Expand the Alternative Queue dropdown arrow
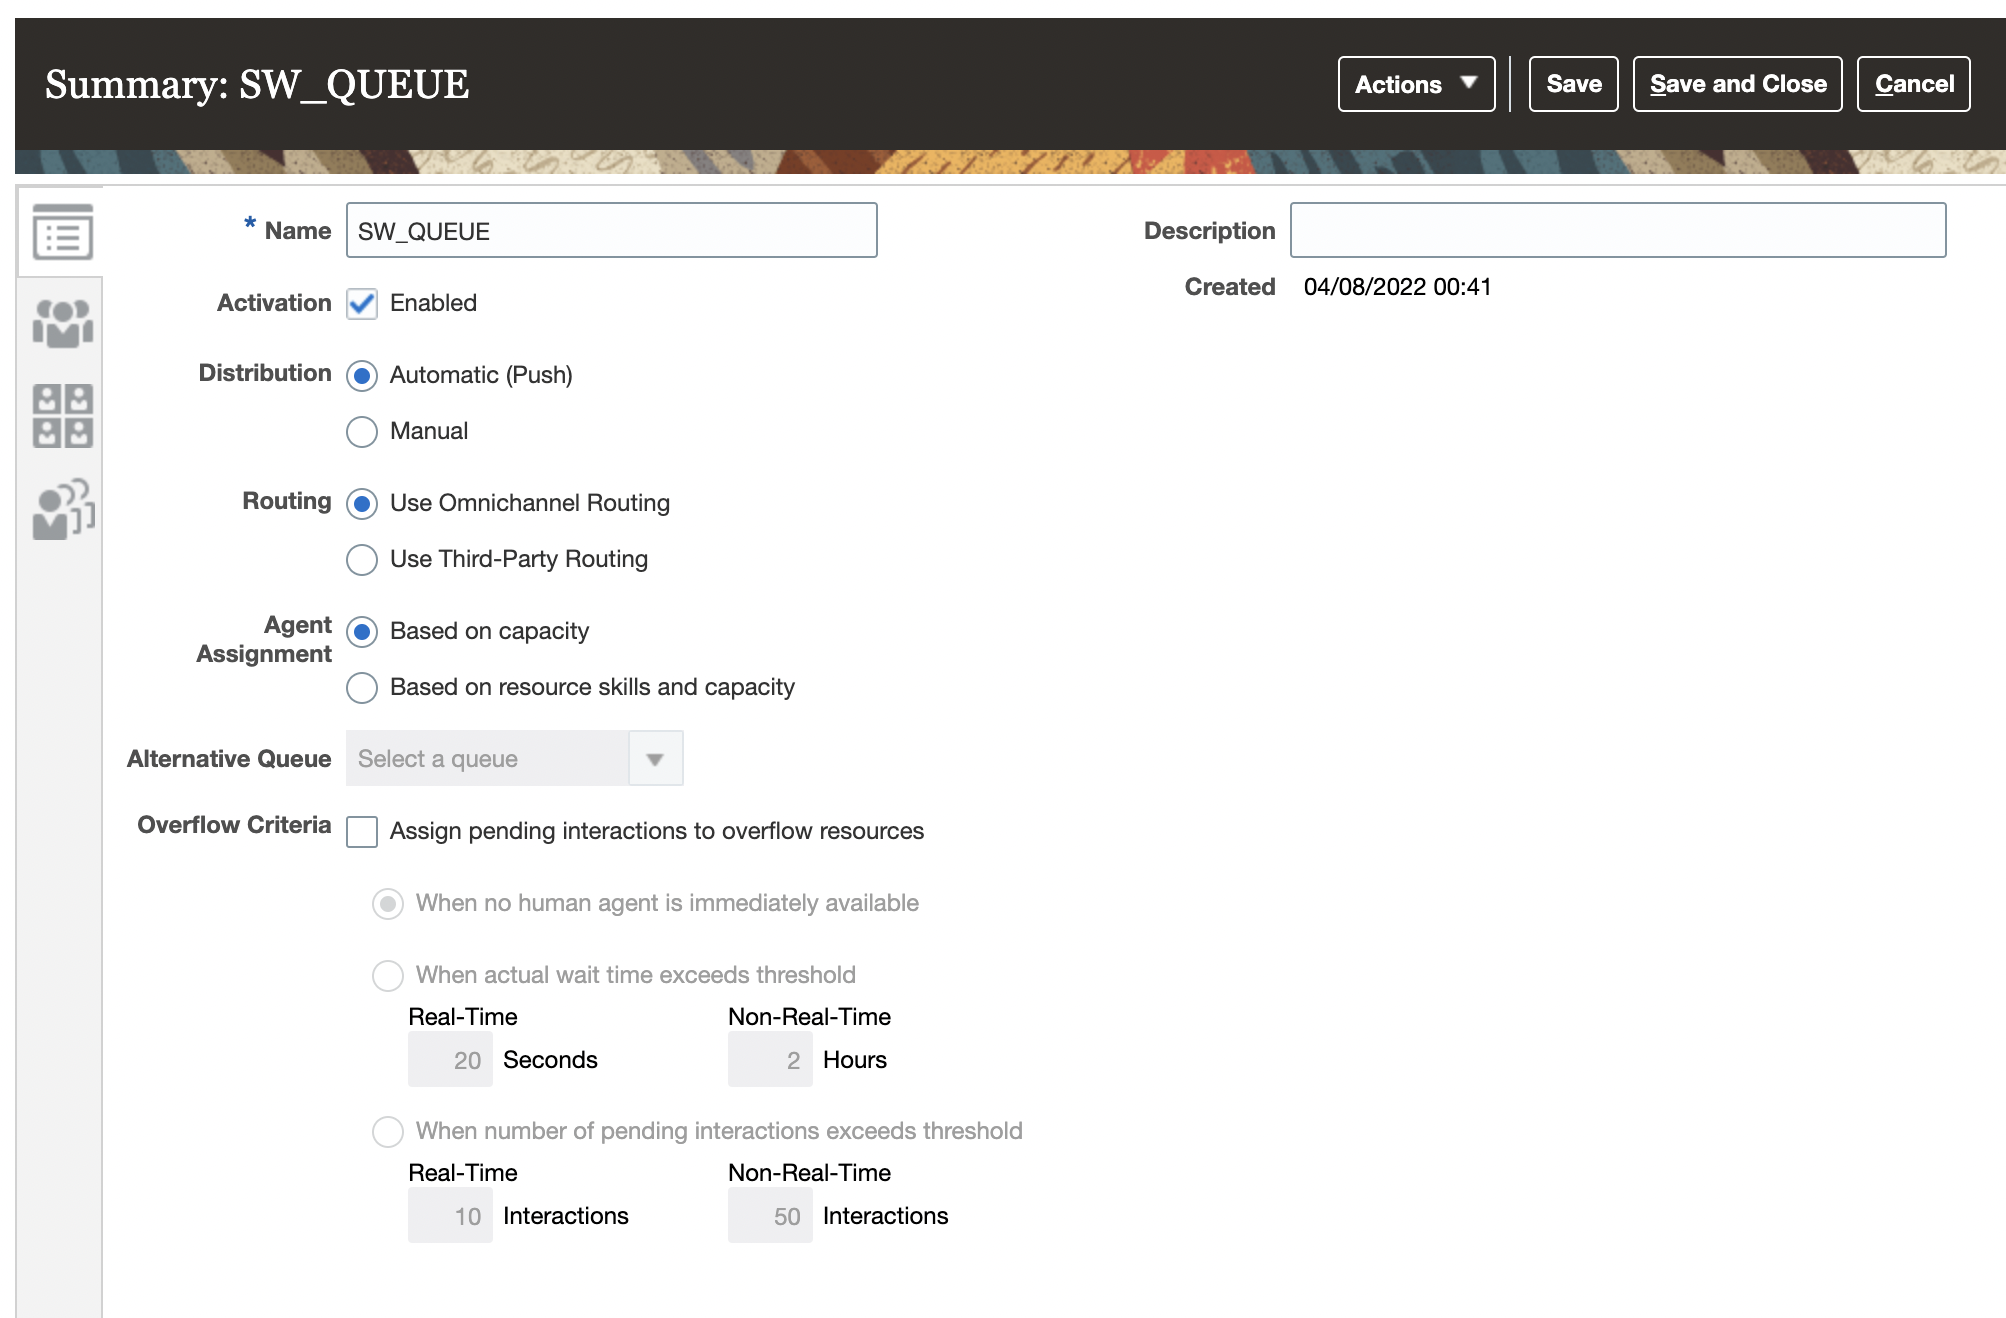 click(x=655, y=759)
